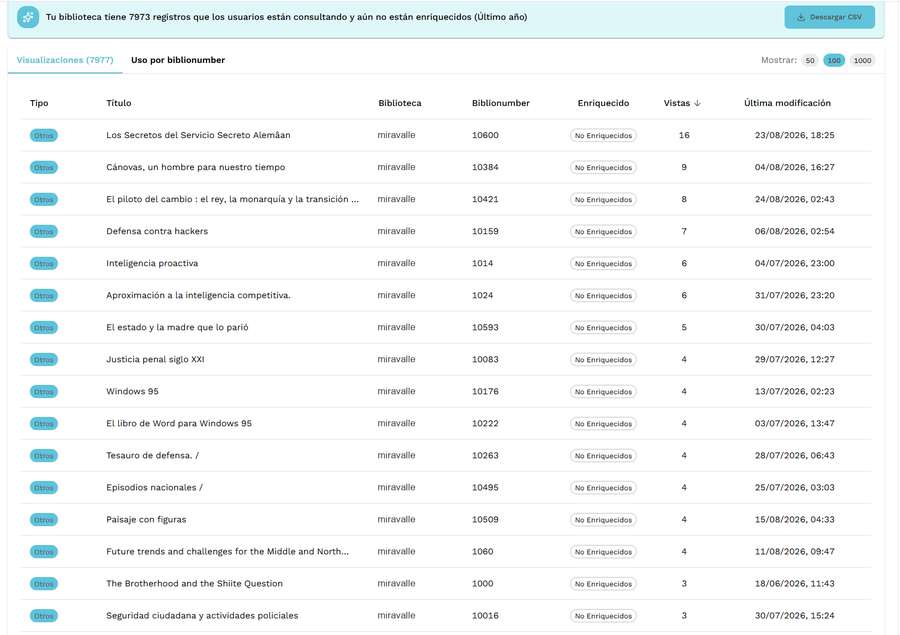The width and height of the screenshot is (900, 635).
Task: Click the Enriquecido column header
Action: (603, 103)
